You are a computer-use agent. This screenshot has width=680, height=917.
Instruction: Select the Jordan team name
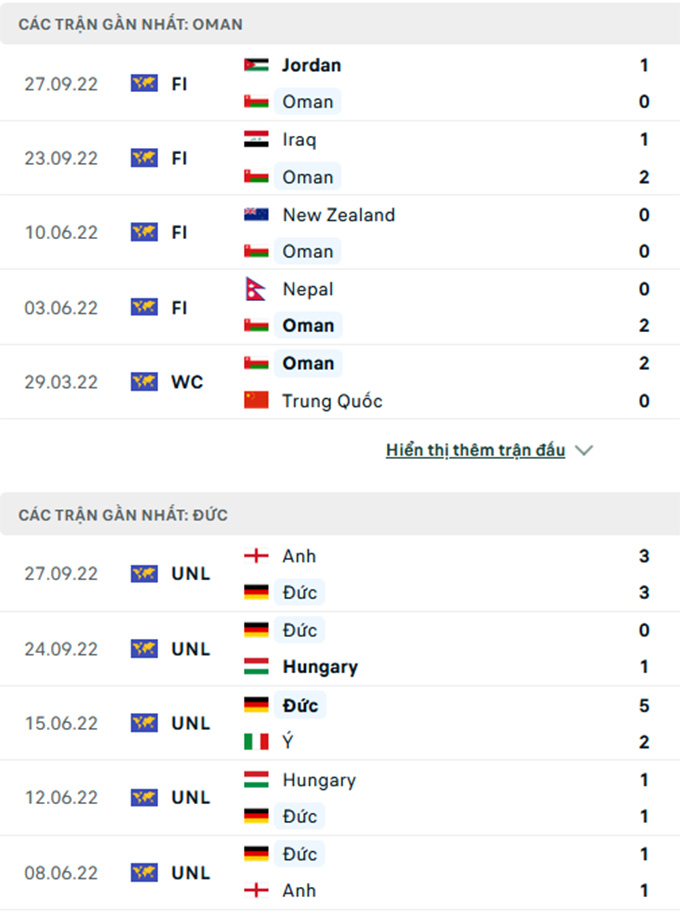(x=311, y=65)
